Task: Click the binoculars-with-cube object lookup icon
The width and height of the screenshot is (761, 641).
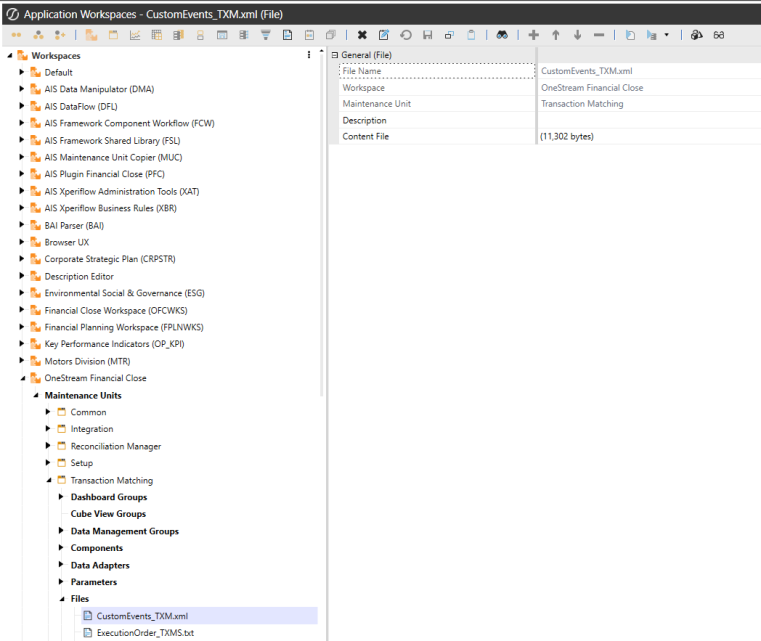Action: 697,35
